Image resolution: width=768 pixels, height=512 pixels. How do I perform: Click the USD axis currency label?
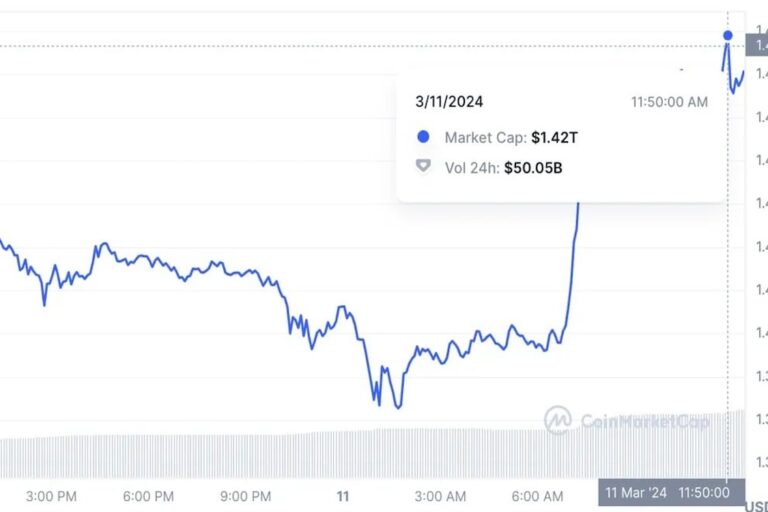point(755,495)
